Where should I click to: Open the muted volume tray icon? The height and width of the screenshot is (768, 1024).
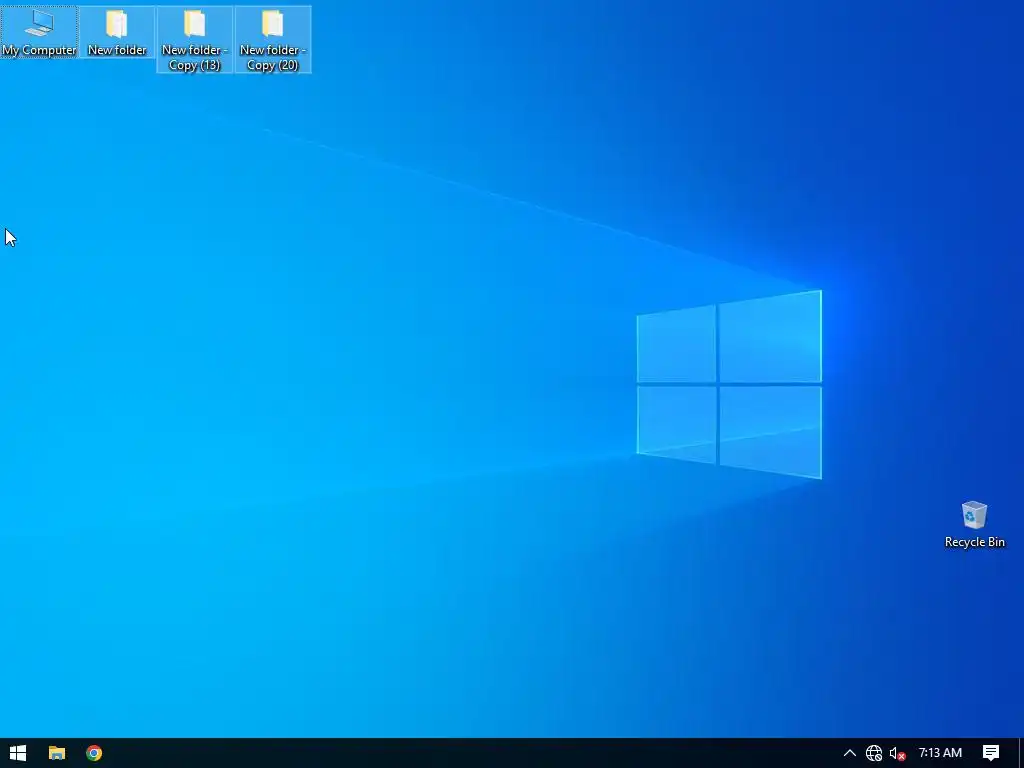pos(897,753)
